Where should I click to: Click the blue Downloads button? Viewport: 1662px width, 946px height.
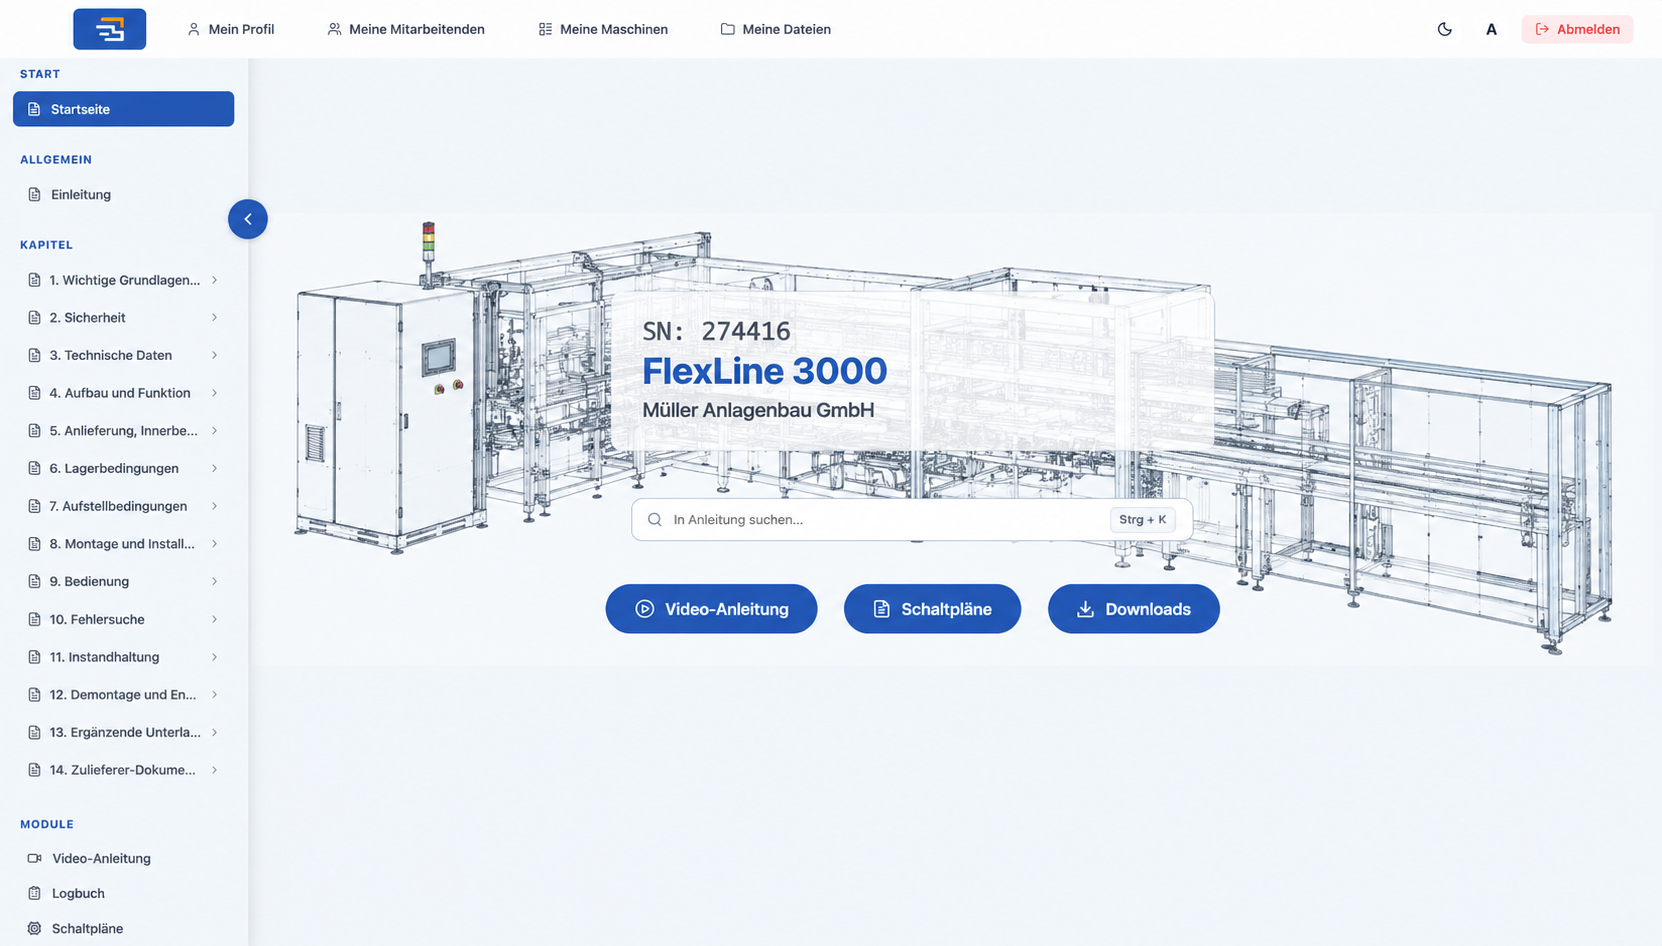pos(1134,609)
